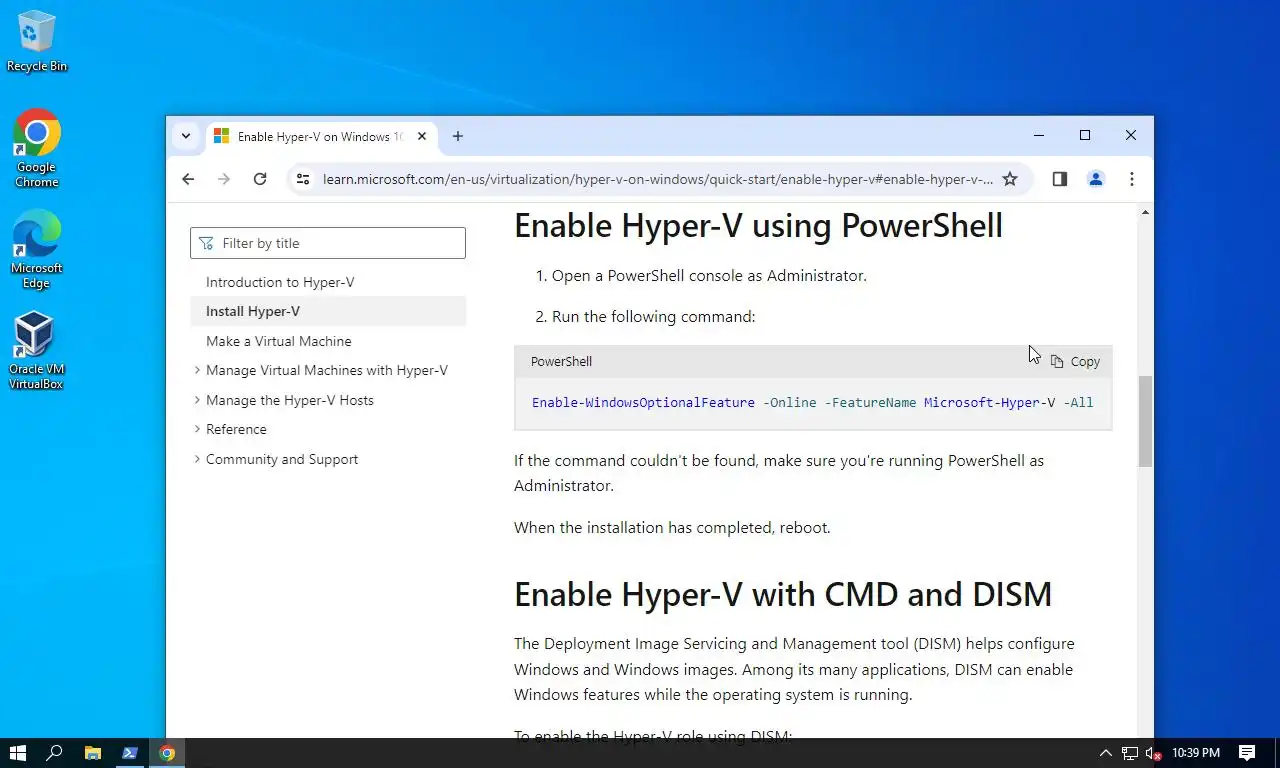Open Windows taskbar search

pos(55,753)
